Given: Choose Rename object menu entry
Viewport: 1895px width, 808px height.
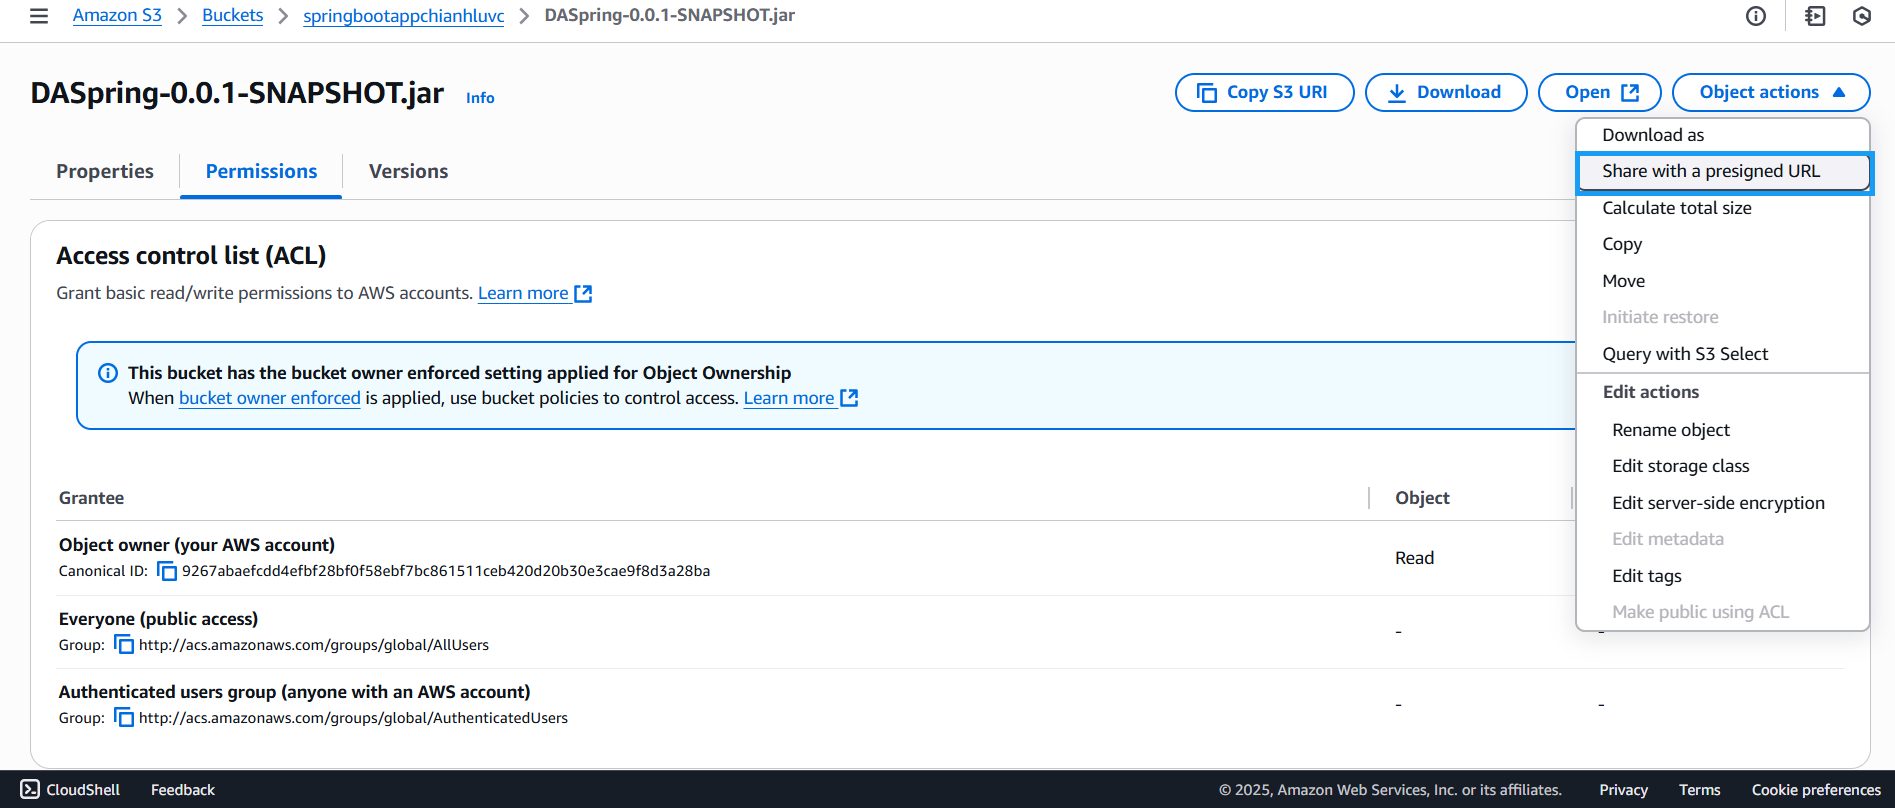Looking at the screenshot, I should coord(1723,430).
